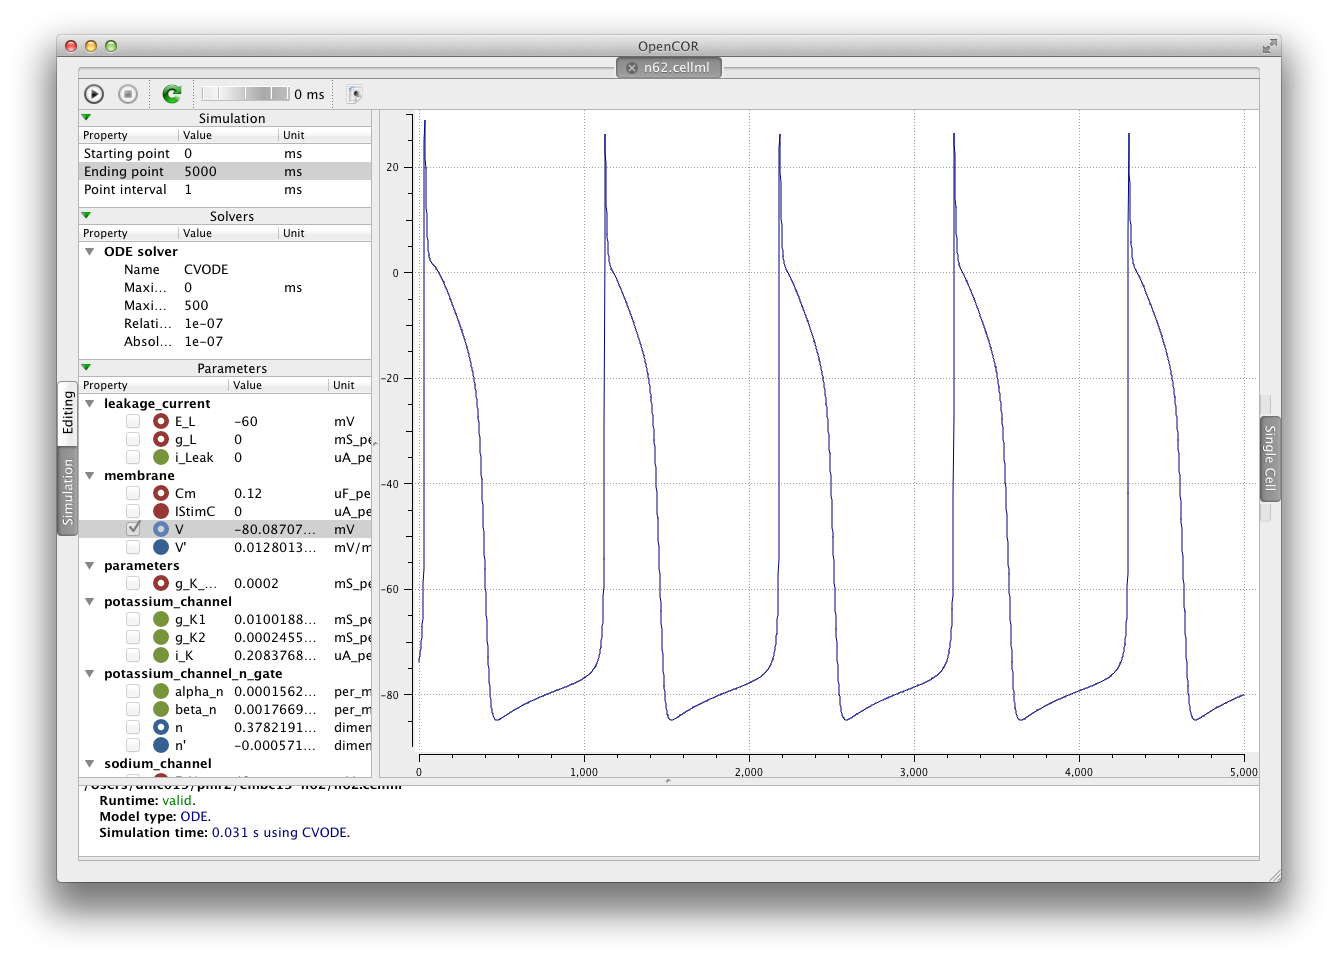Click the blue circle icon beside V'
The height and width of the screenshot is (961, 1338).
click(x=161, y=548)
